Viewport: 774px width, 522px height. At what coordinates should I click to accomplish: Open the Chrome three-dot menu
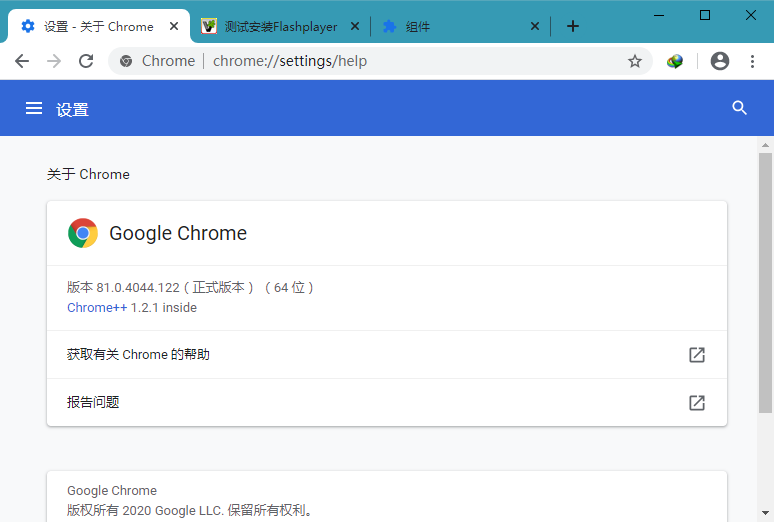[x=752, y=61]
